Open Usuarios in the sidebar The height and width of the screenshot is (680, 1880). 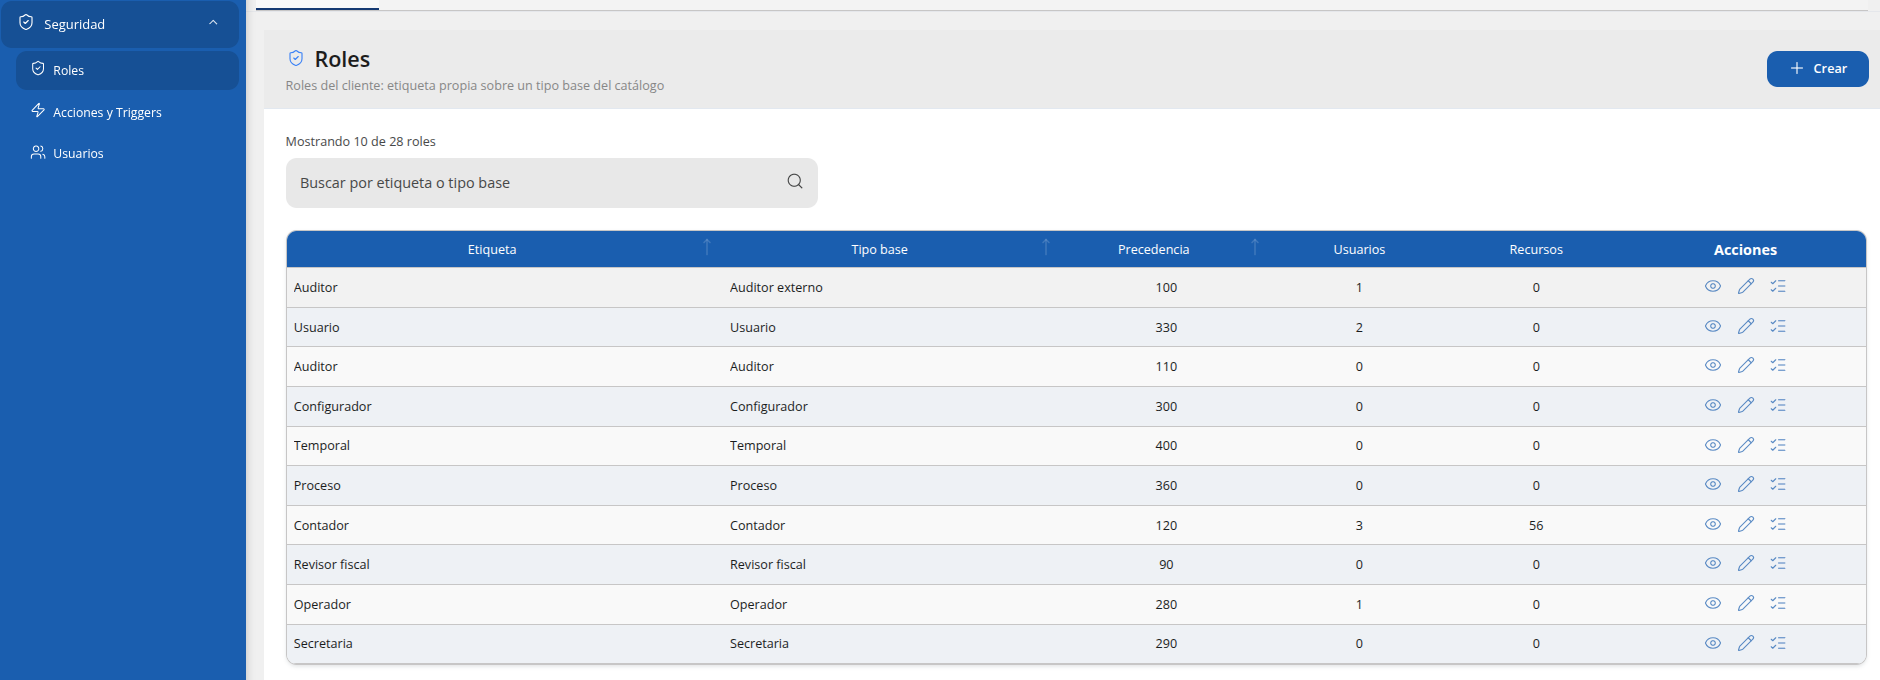coord(127,153)
